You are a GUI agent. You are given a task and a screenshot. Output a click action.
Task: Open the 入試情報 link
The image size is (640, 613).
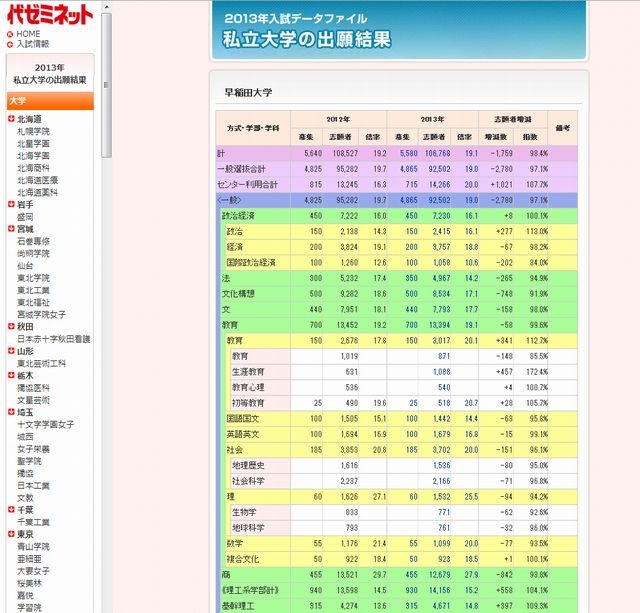point(33,44)
